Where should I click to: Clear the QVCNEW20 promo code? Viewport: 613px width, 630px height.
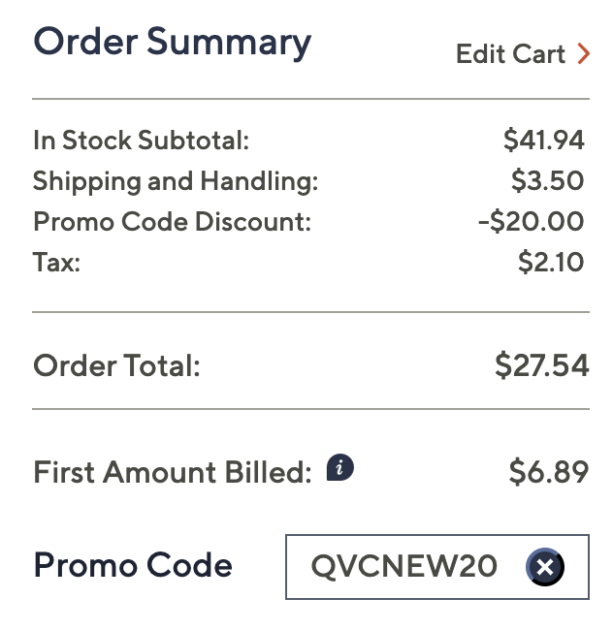pyautogui.click(x=545, y=568)
